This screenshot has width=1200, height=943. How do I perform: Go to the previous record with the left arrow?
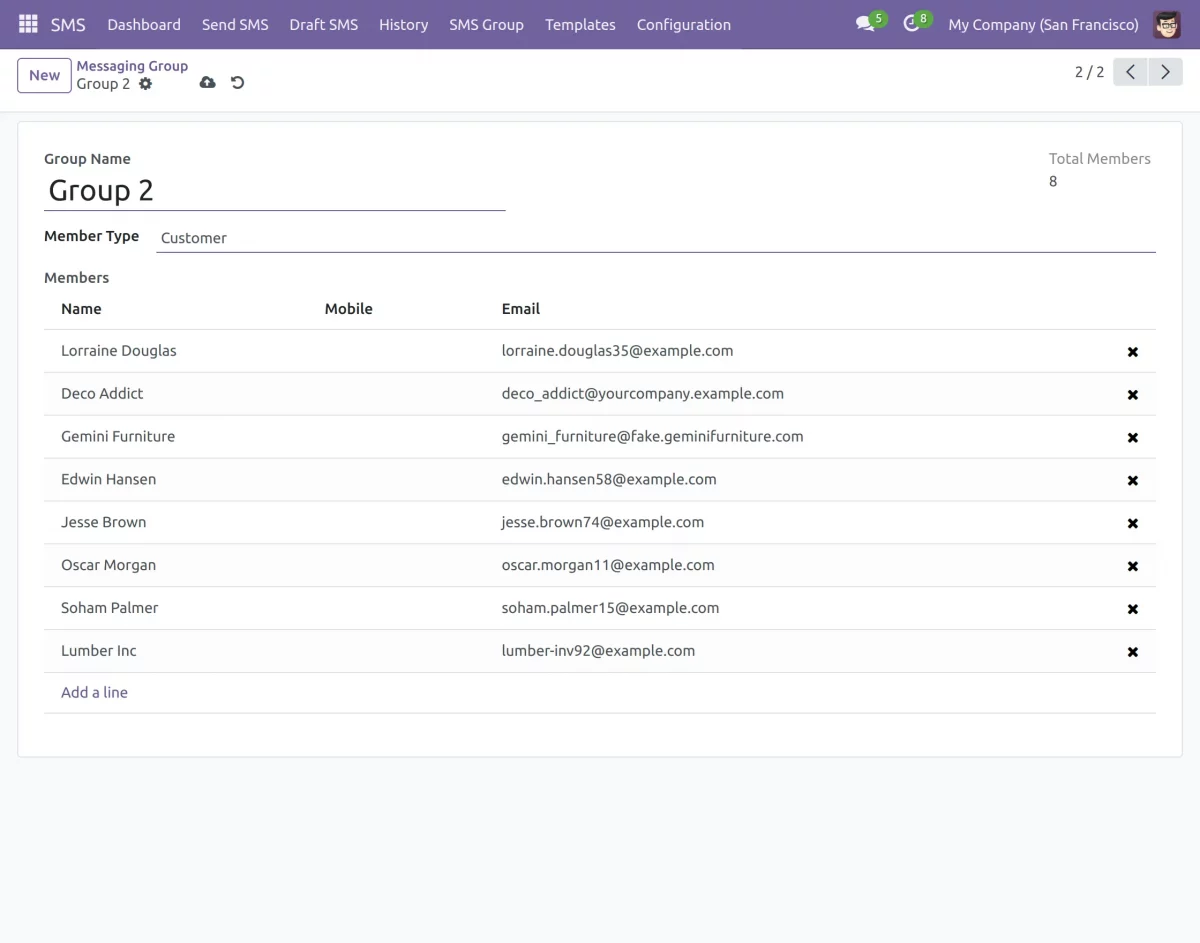pyautogui.click(x=1129, y=71)
